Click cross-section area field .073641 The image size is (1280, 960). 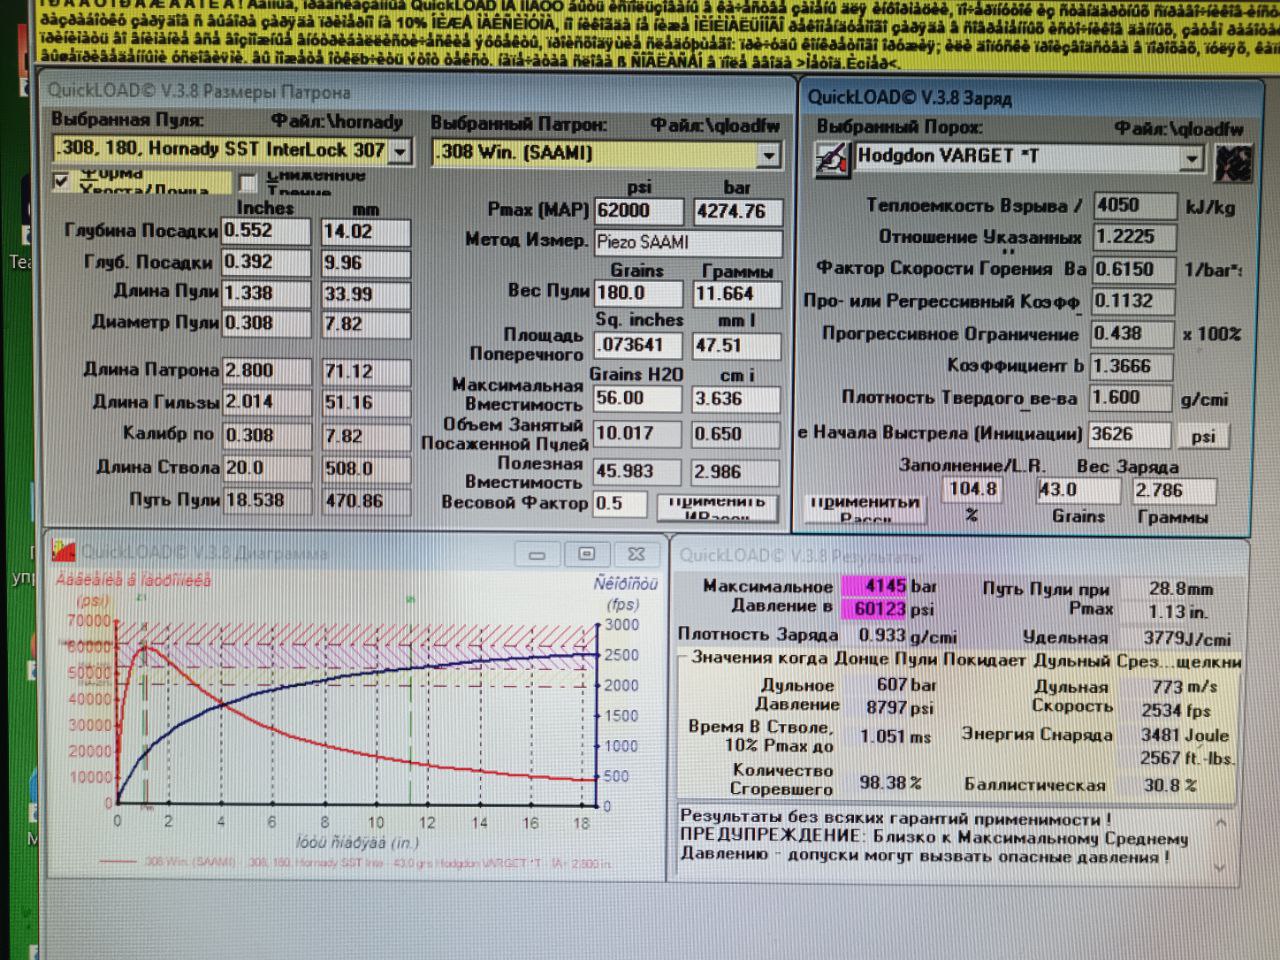coord(638,345)
